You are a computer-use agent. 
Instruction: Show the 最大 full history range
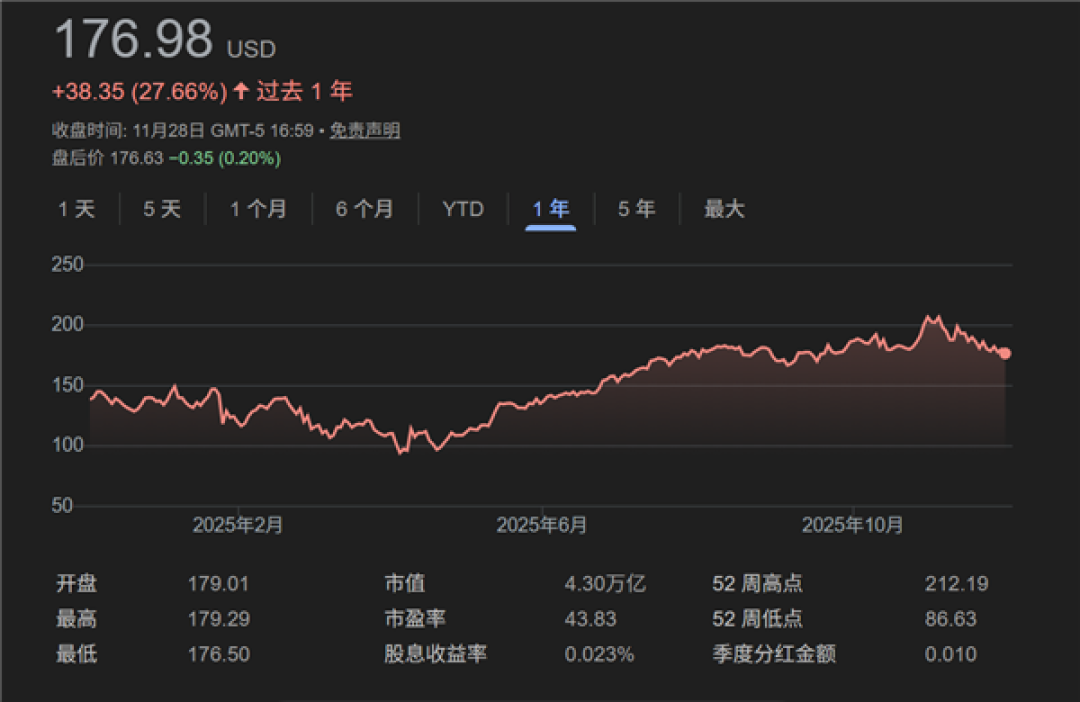724,209
